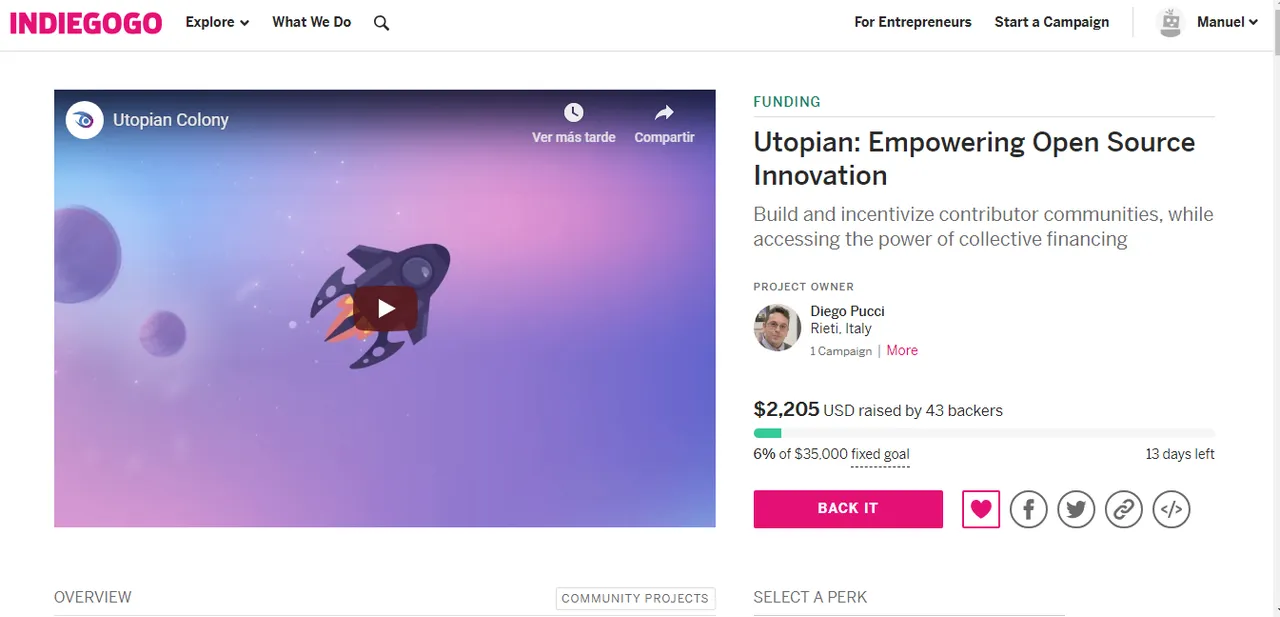
Task: Click the Start a Campaign link
Action: click(x=1052, y=22)
